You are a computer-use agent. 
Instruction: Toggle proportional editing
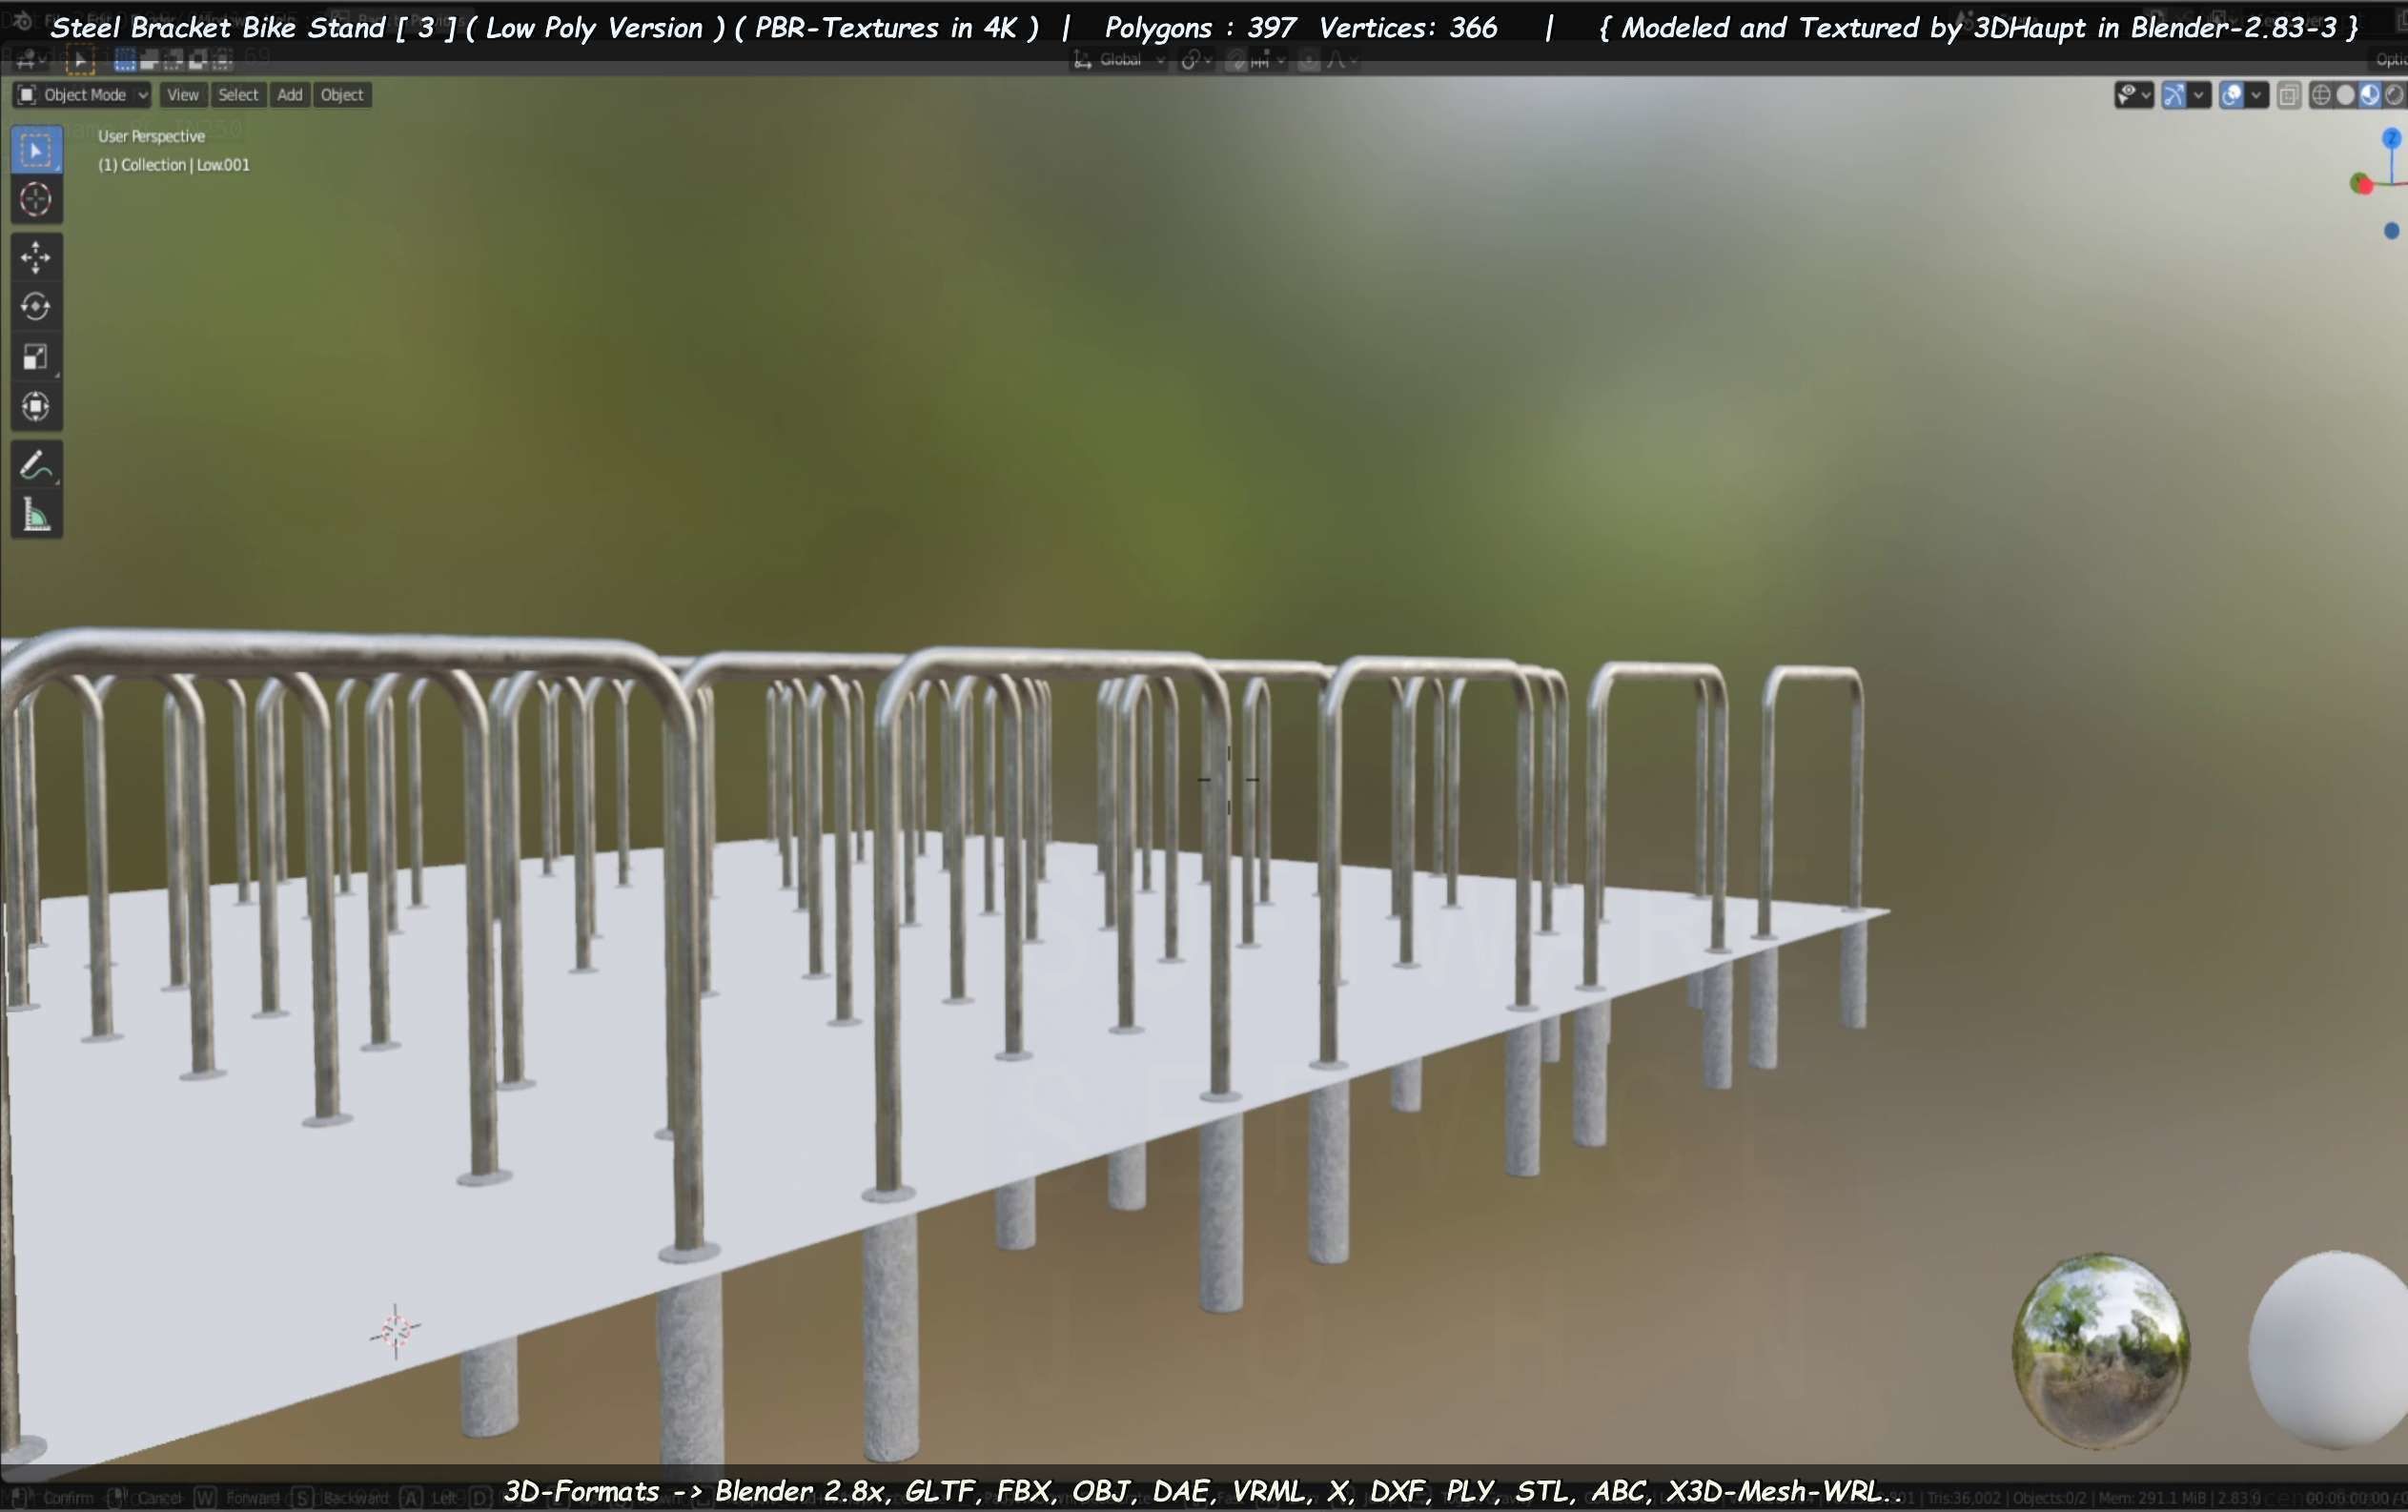click(x=1308, y=60)
